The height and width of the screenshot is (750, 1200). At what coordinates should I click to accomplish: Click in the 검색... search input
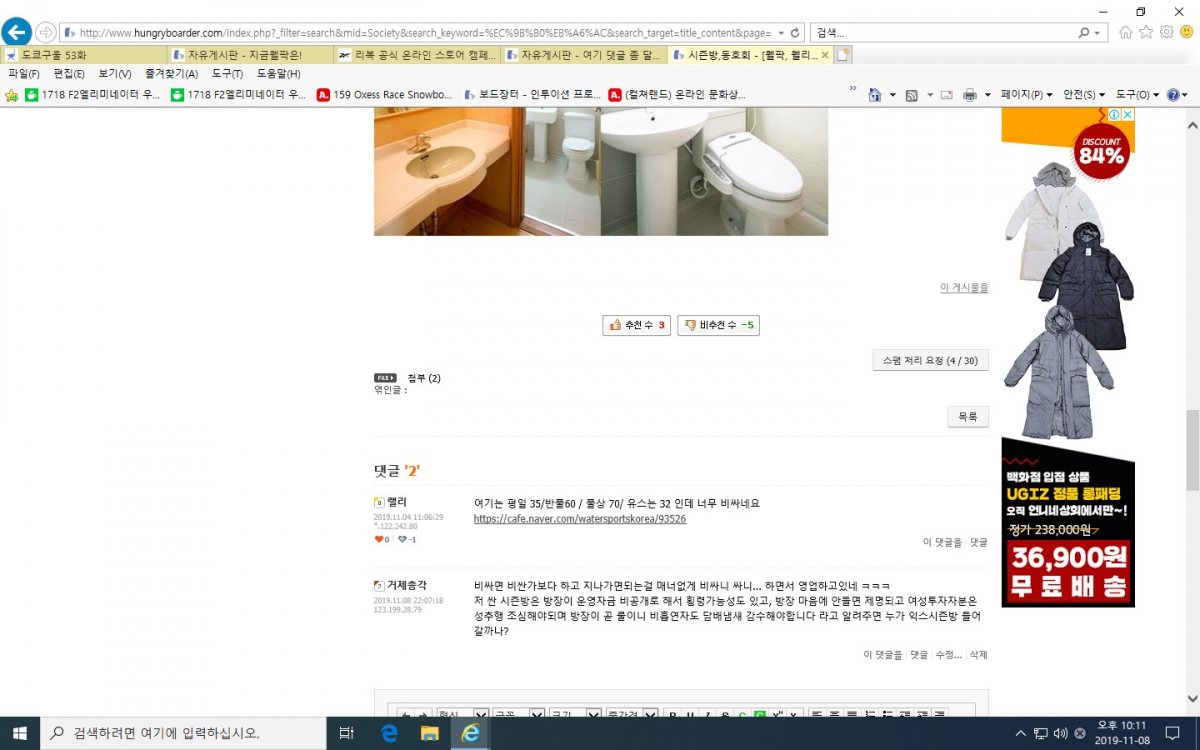point(943,33)
